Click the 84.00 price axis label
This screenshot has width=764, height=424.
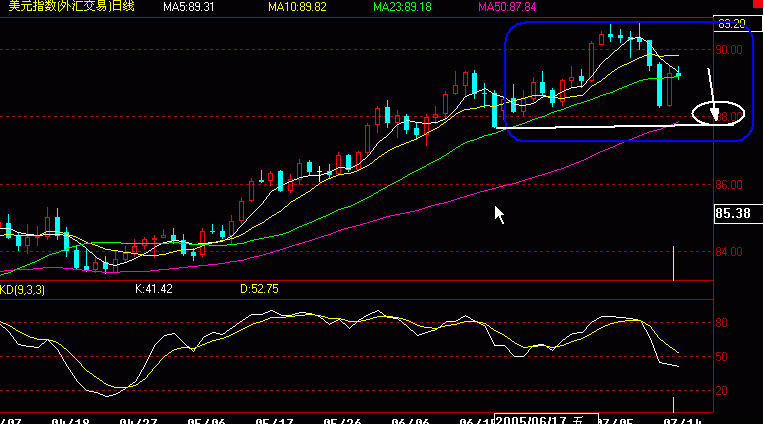click(729, 252)
